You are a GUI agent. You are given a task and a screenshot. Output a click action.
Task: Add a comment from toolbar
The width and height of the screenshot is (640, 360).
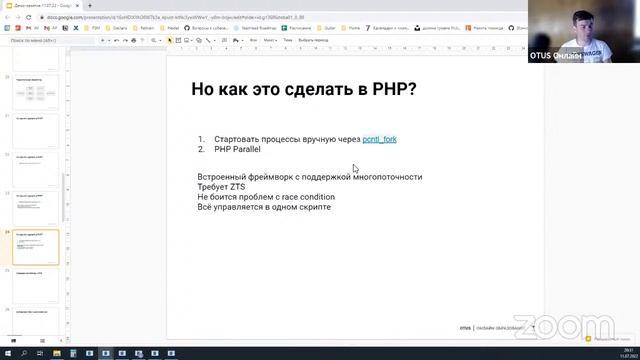pyautogui.click(x=224, y=40)
